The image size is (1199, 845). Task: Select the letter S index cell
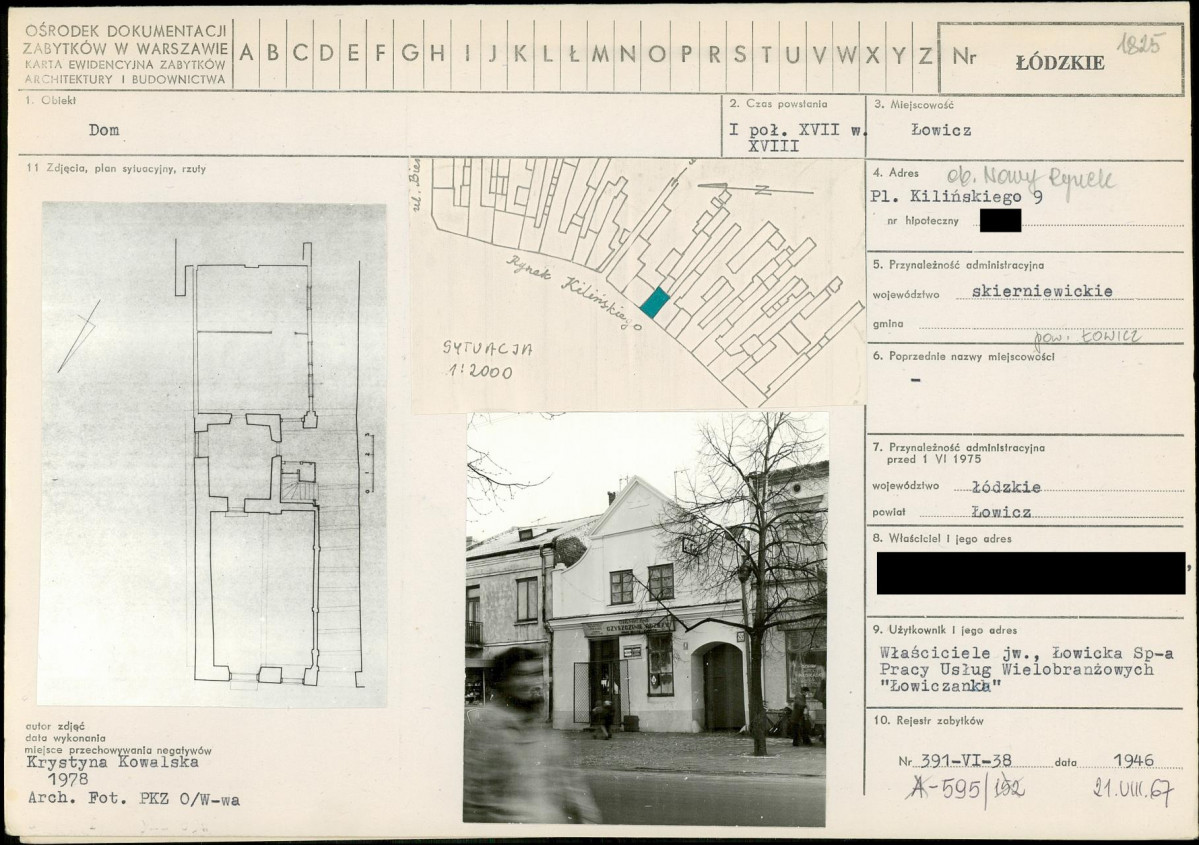pyautogui.click(x=739, y=54)
